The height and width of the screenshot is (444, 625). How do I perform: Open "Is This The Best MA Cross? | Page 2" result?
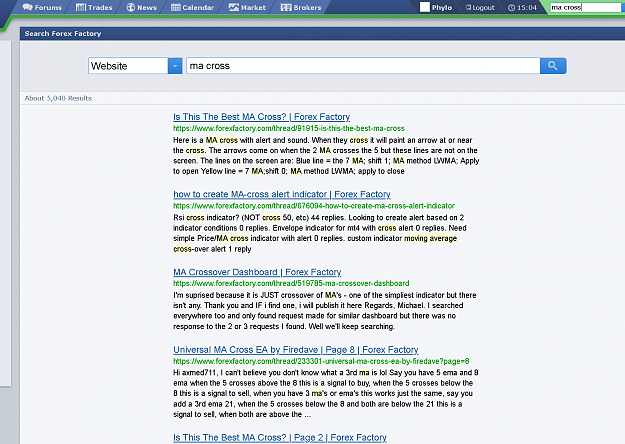pyautogui.click(x=280, y=437)
